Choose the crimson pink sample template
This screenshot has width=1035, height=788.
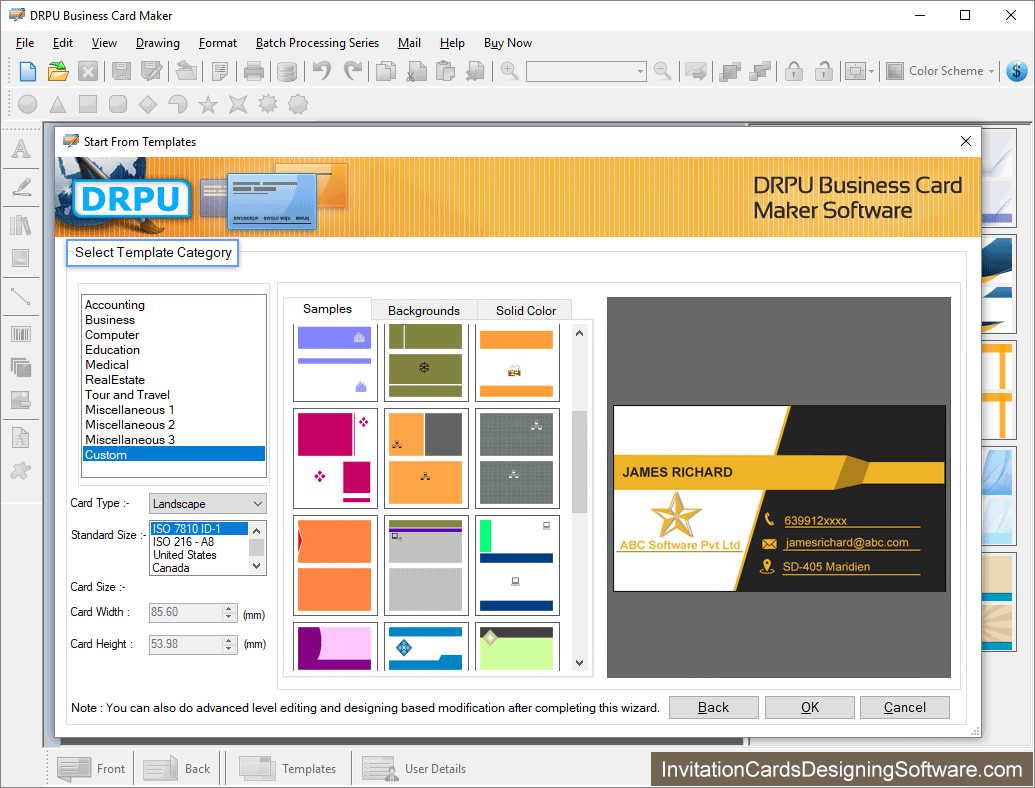click(x=335, y=459)
